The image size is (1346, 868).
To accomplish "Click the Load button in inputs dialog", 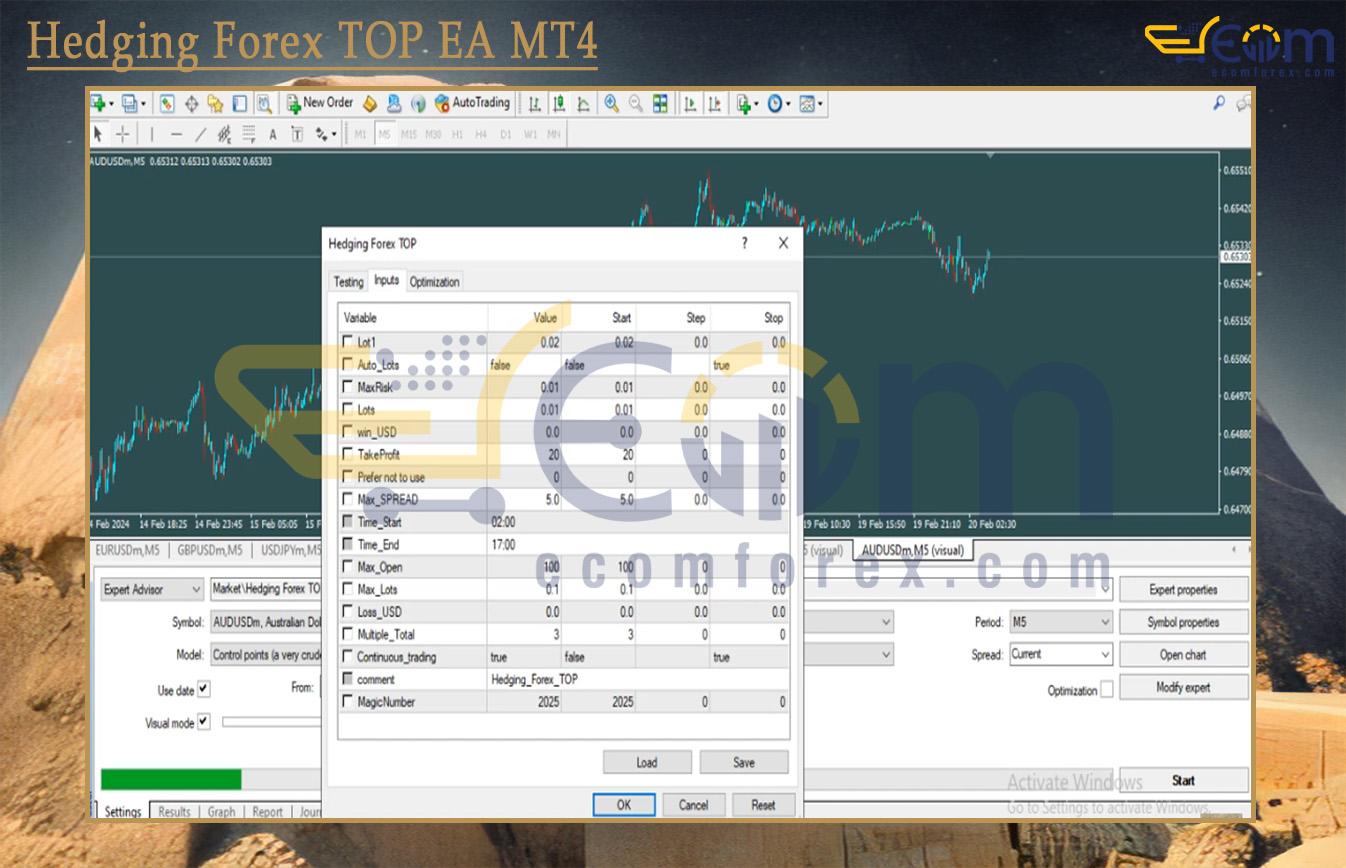I will point(647,762).
